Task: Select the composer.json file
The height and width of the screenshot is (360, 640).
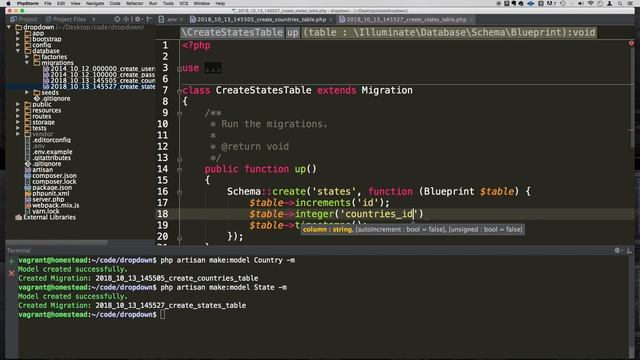Action: (x=50, y=176)
